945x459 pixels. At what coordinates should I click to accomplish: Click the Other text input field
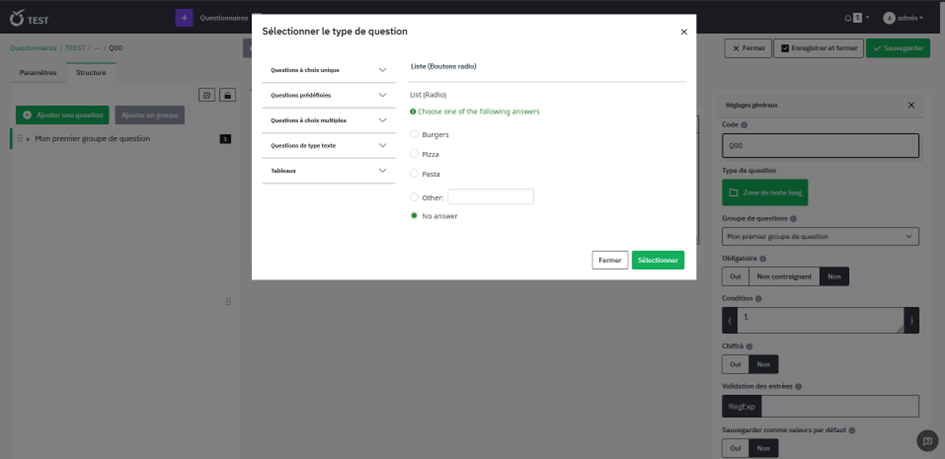coord(490,197)
